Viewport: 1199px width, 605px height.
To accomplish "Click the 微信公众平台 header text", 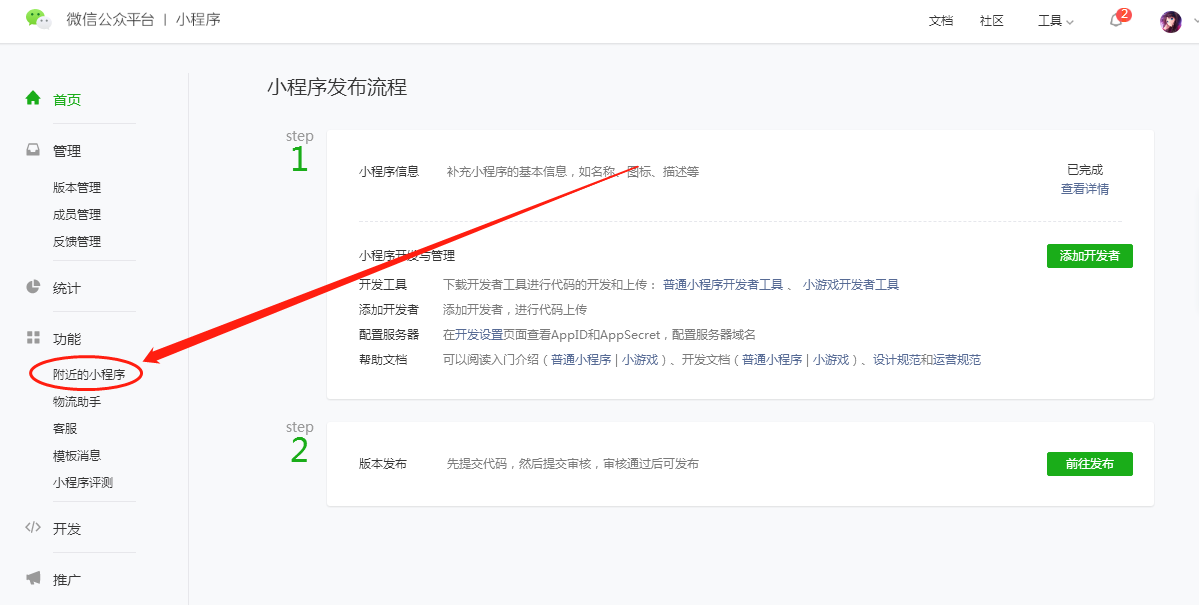I will click(110, 19).
